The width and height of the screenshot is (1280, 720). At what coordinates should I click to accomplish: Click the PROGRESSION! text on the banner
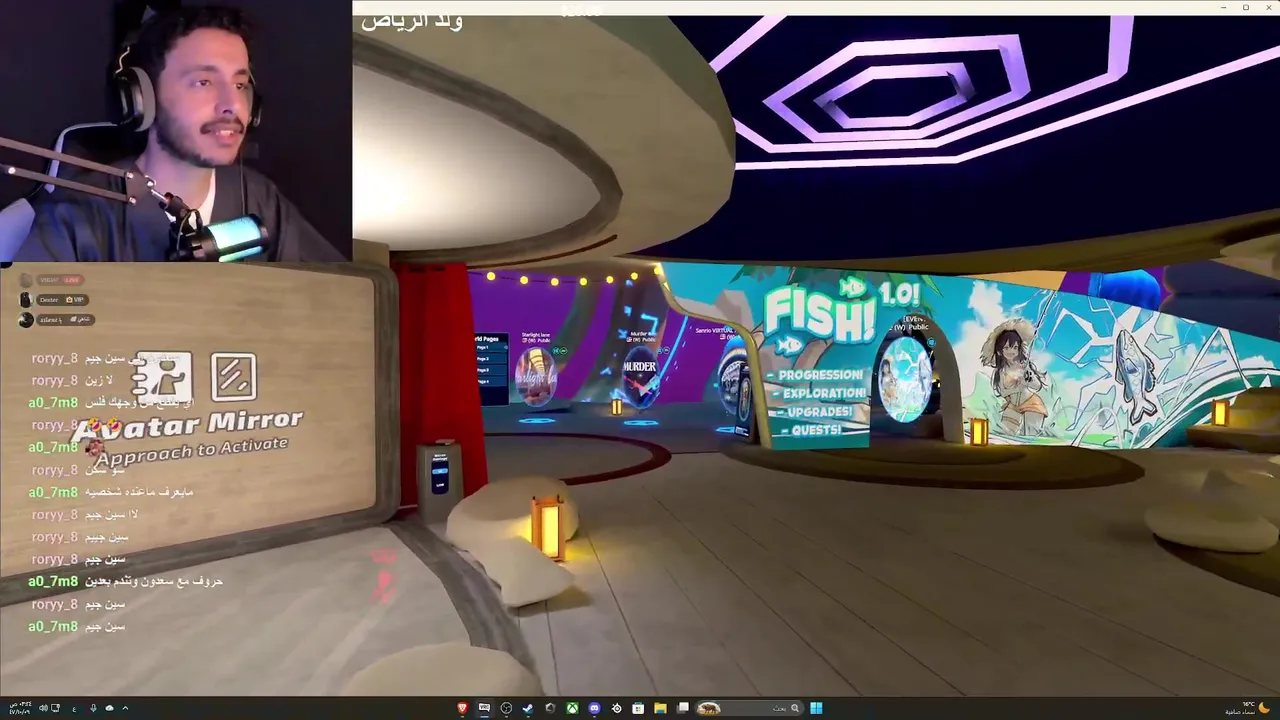click(x=820, y=375)
